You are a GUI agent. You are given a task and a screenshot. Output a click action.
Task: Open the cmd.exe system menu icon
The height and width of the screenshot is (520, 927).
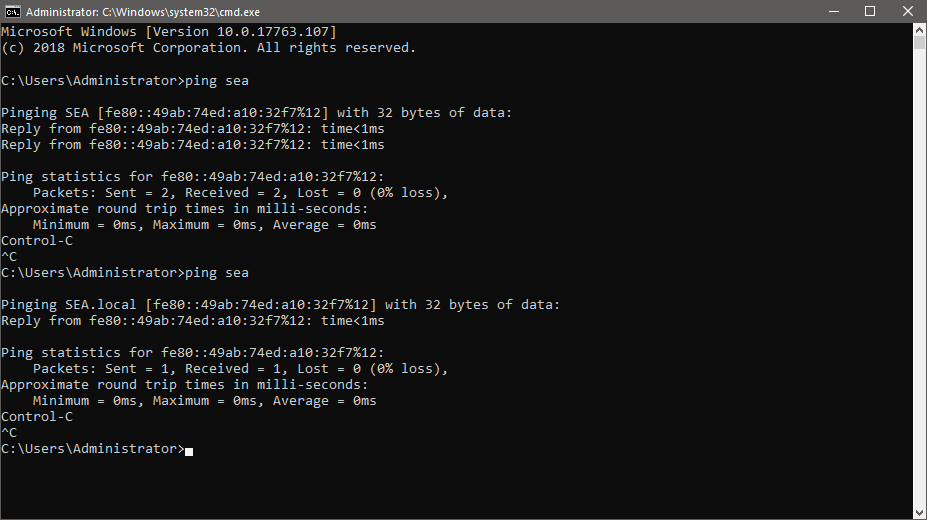[x=12, y=11]
